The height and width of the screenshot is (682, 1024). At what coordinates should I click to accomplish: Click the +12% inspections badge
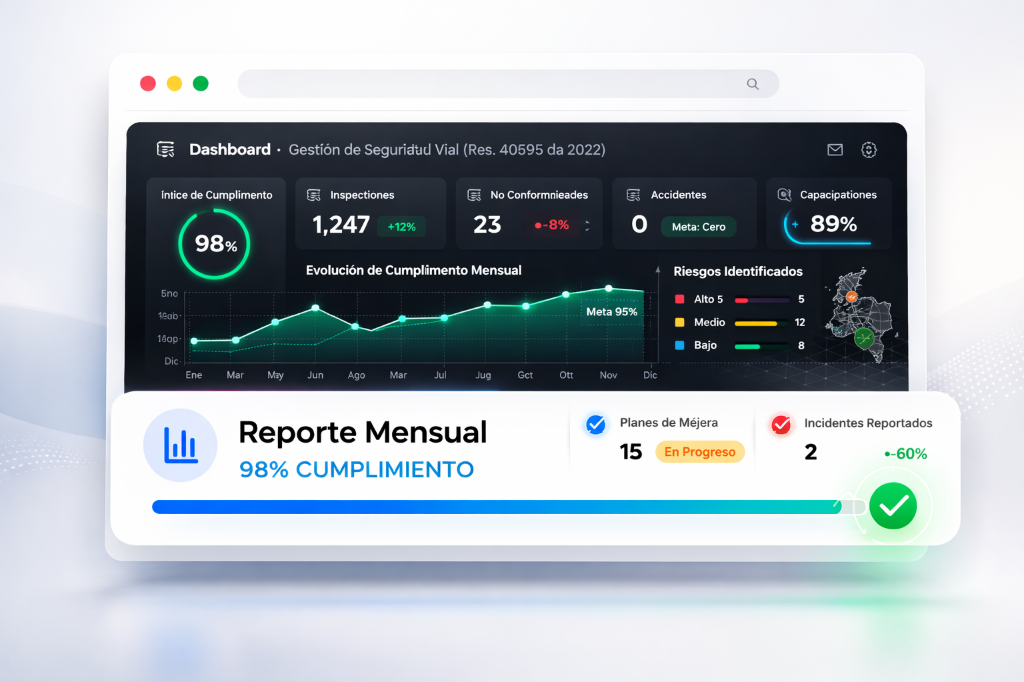coord(401,226)
